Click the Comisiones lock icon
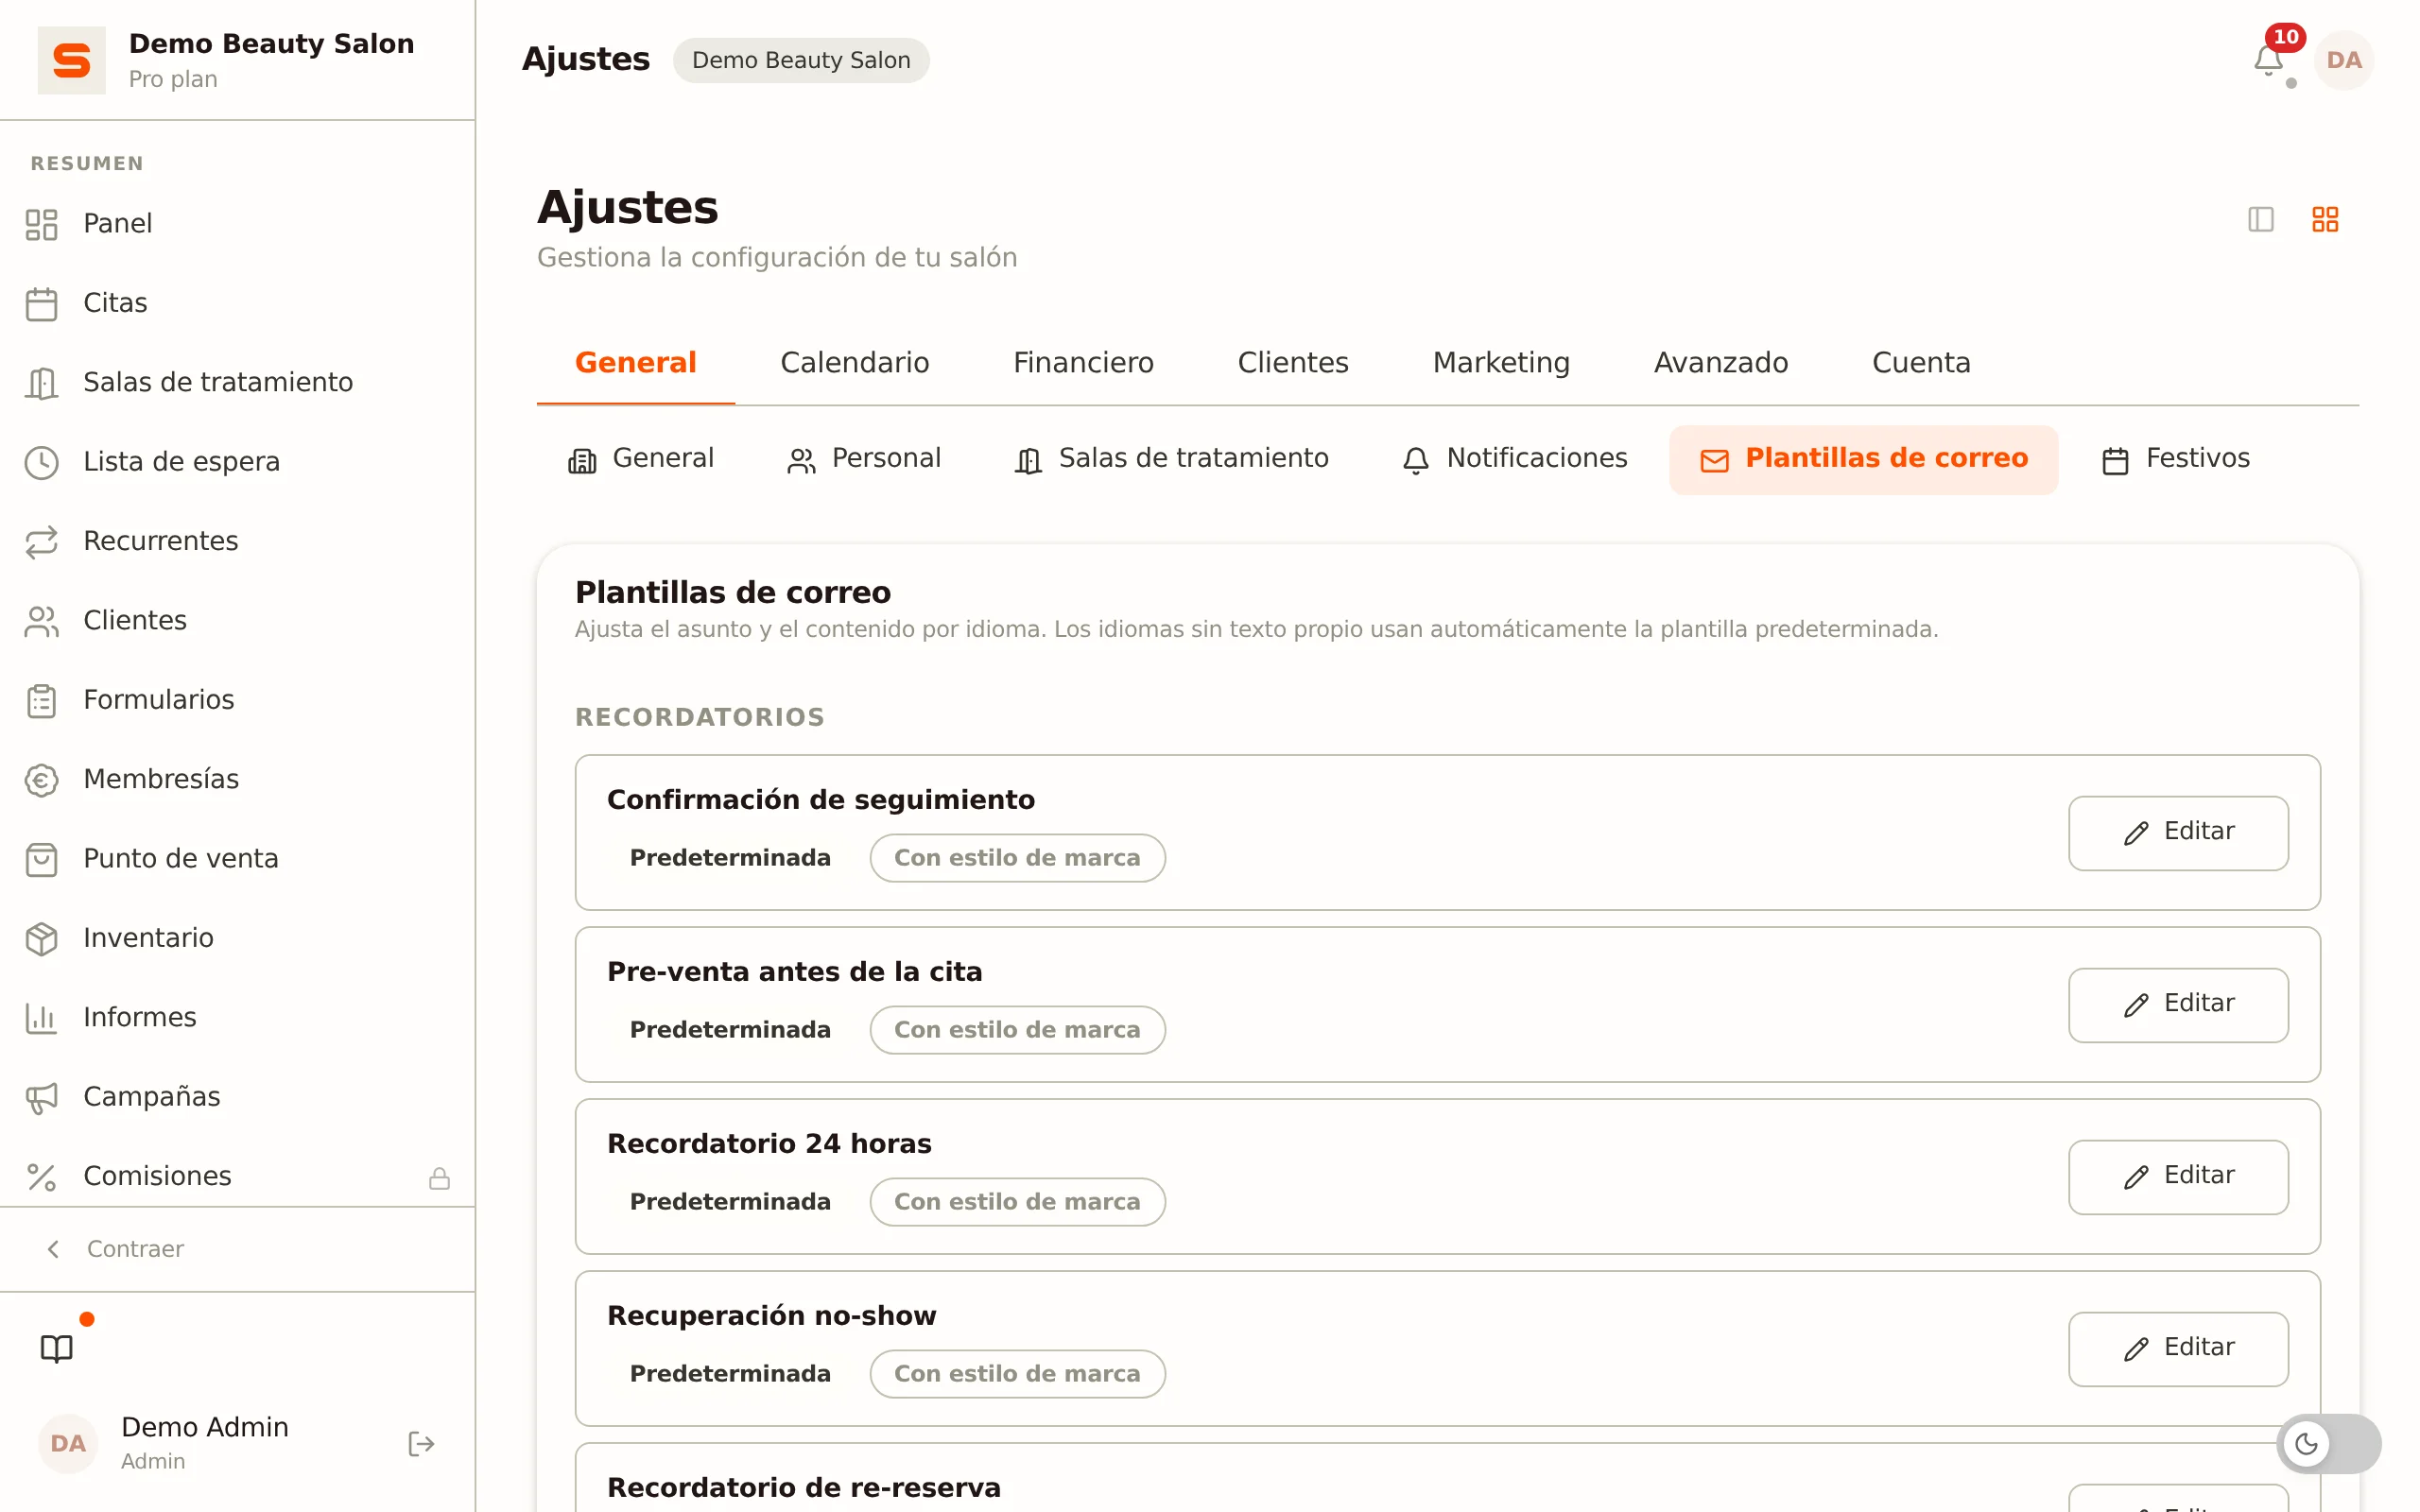 439,1178
